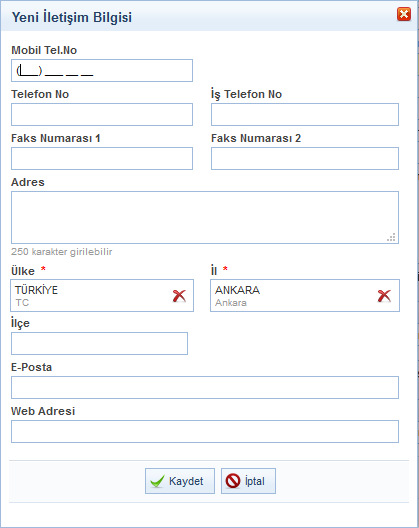The image size is (419, 528).
Task: Click the green checkmark on Kaydet
Action: tap(157, 481)
